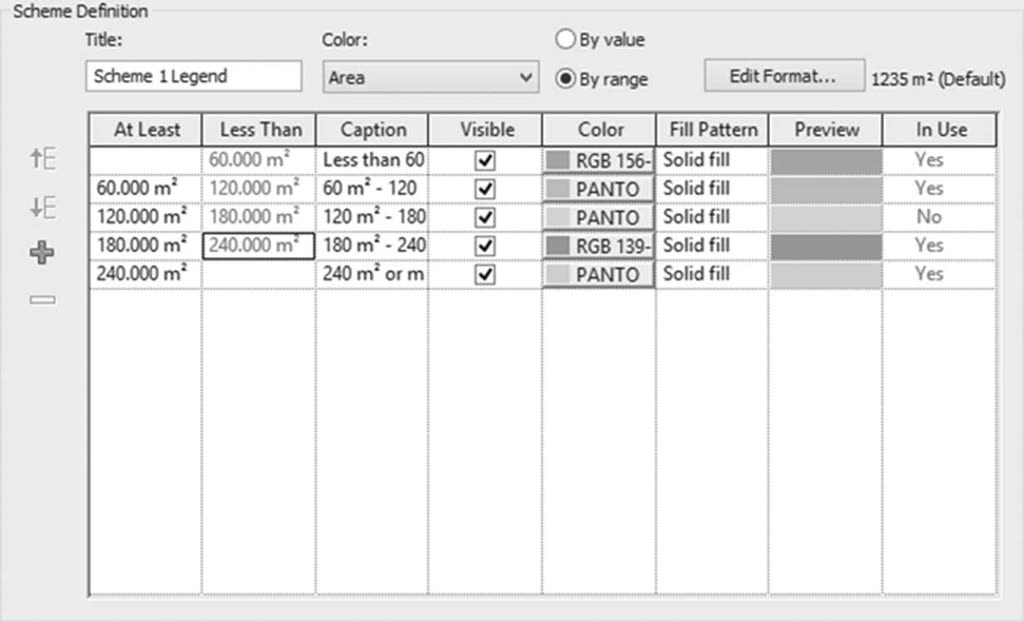1024x622 pixels.
Task: Move the selected row down
Action: (x=43, y=207)
